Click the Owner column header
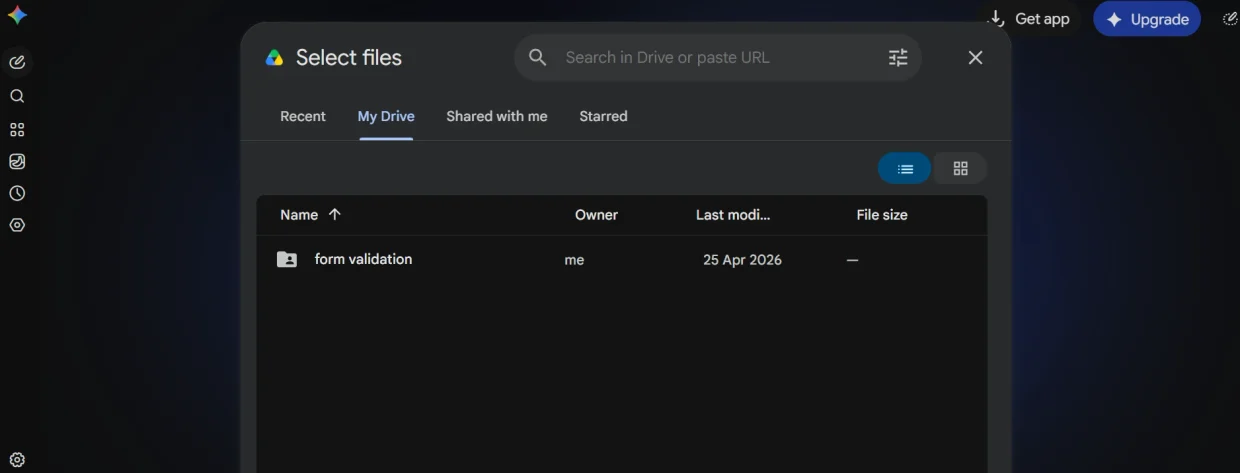The image size is (1240, 473). tap(596, 214)
